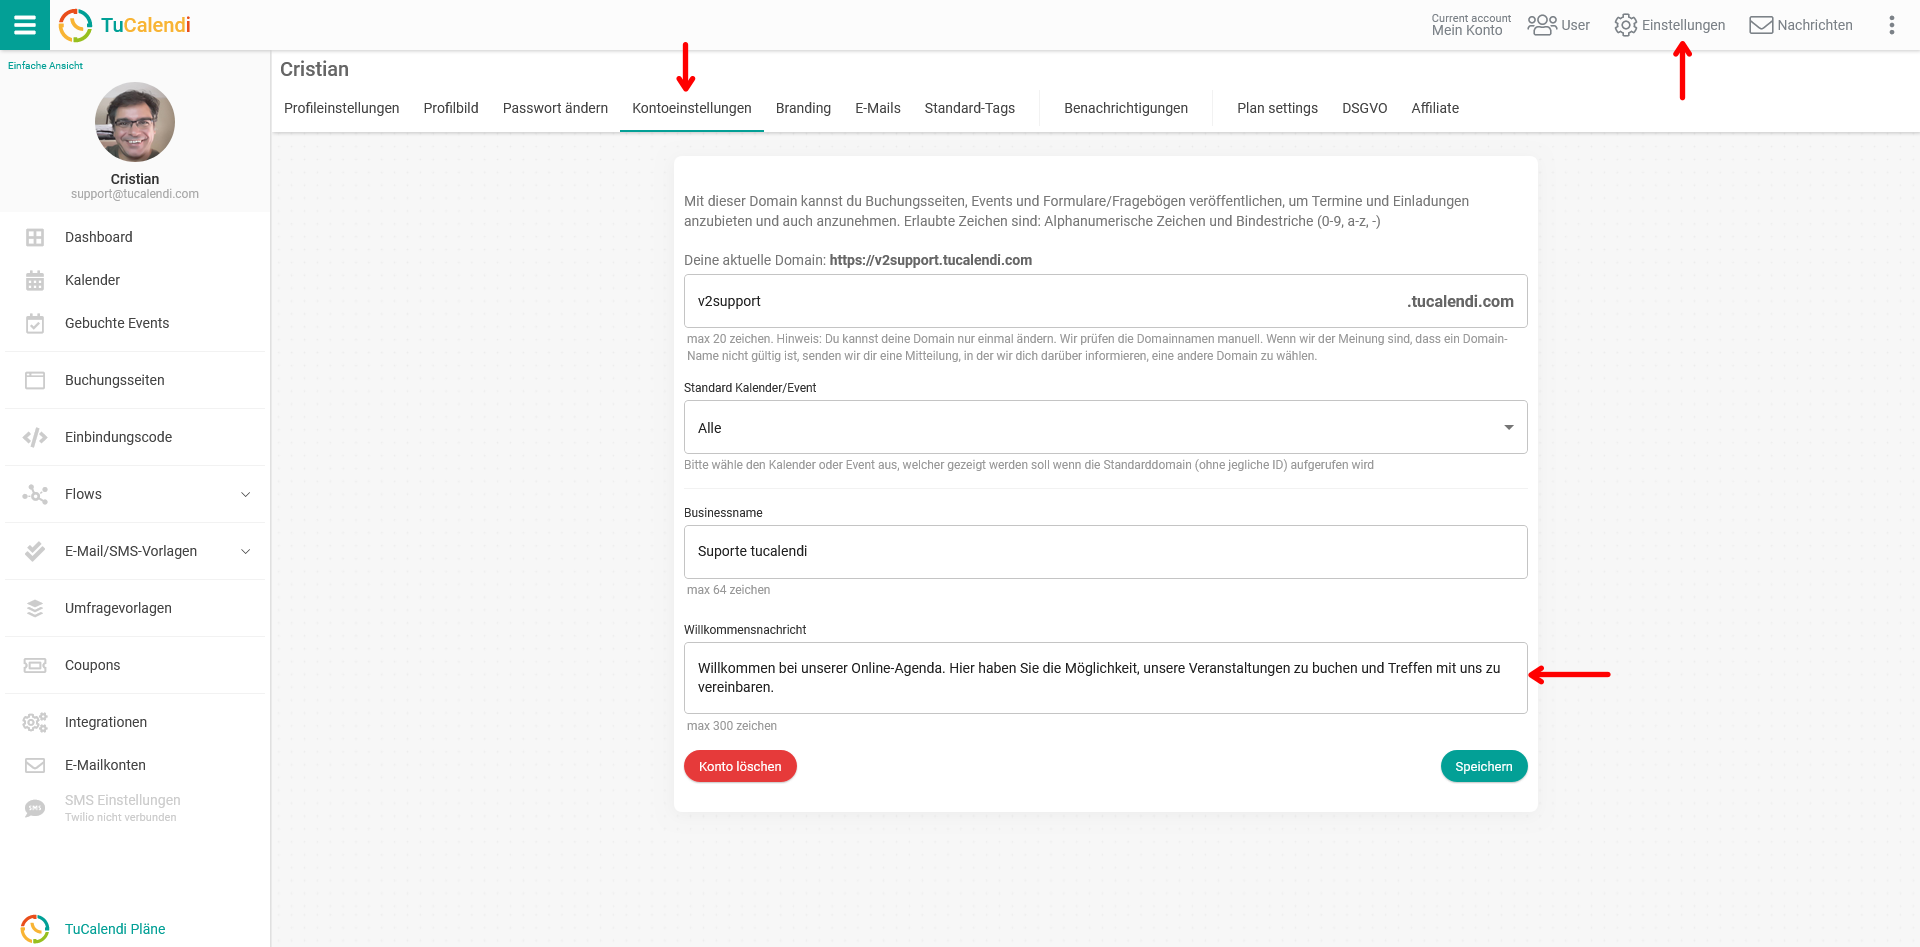This screenshot has width=1920, height=947.
Task: Click the User group icon
Action: coord(1542,25)
